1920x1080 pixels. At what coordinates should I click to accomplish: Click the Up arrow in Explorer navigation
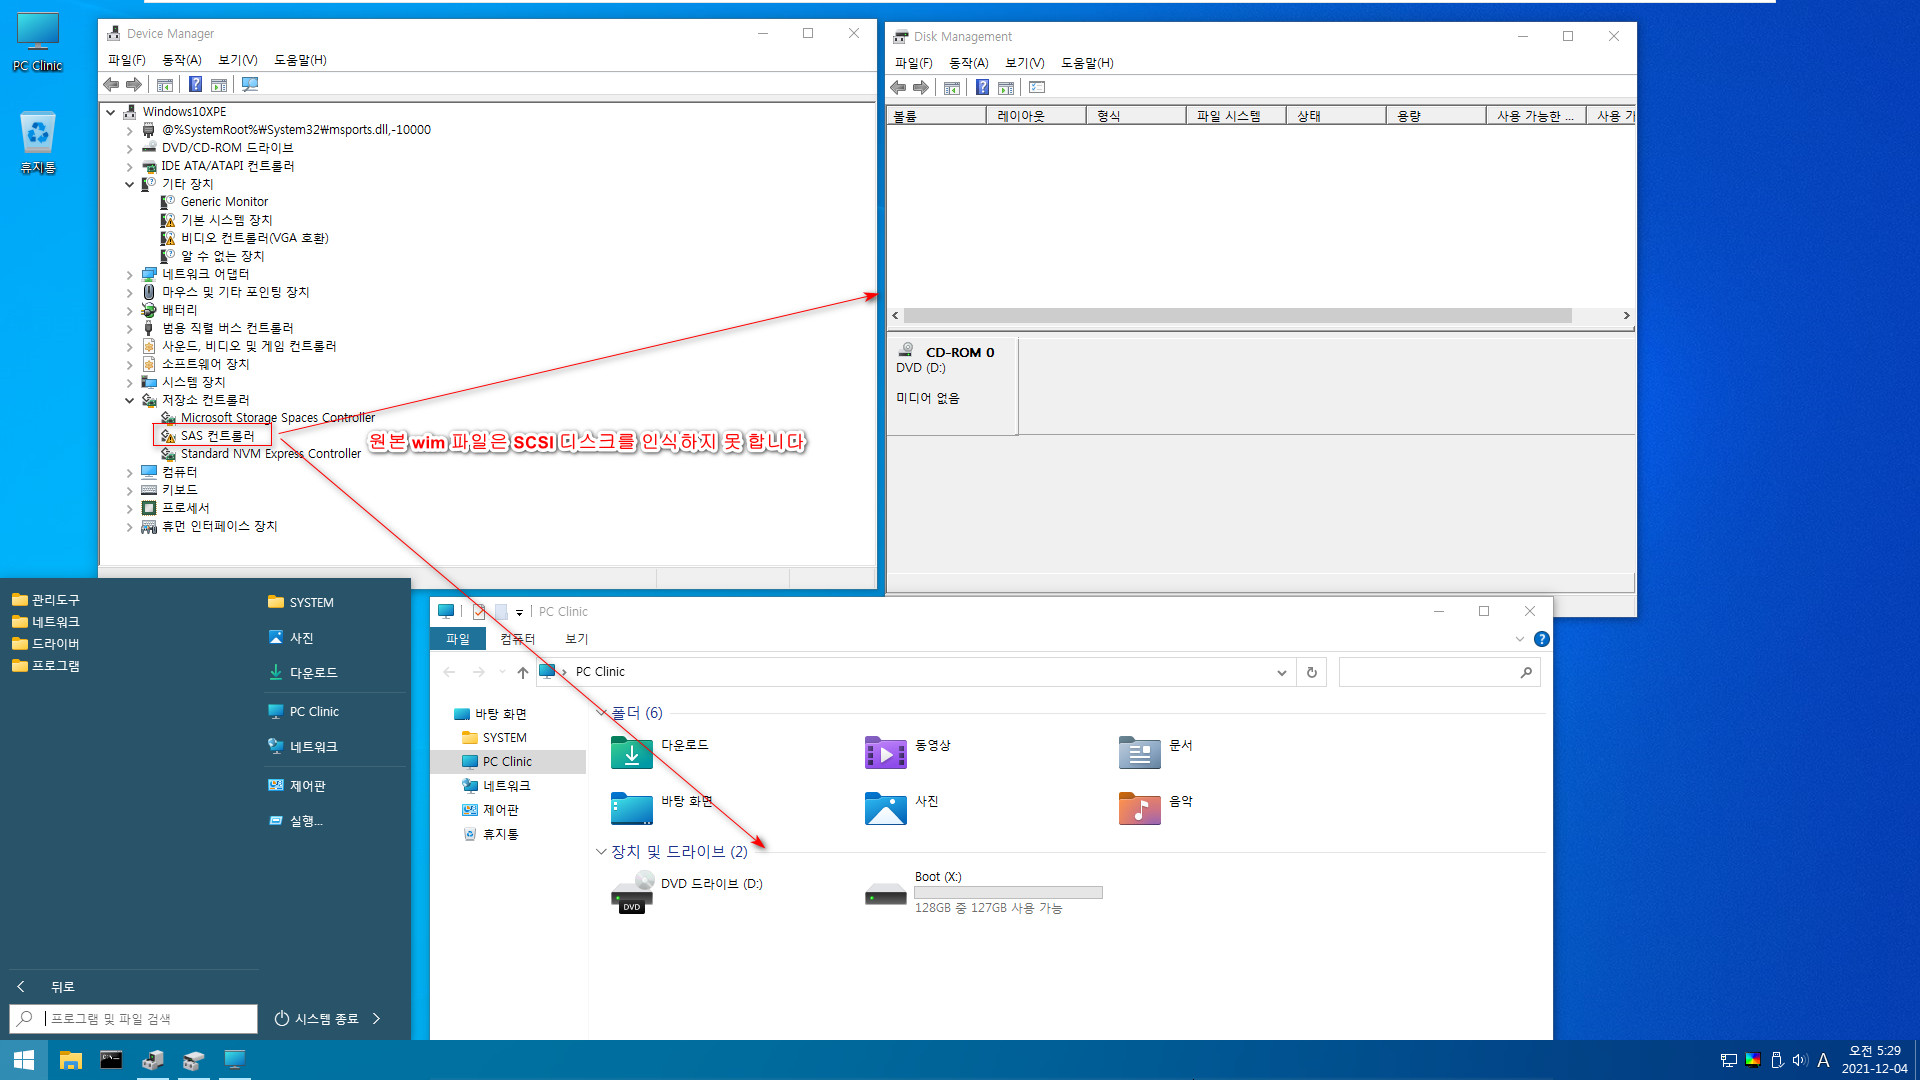point(523,672)
